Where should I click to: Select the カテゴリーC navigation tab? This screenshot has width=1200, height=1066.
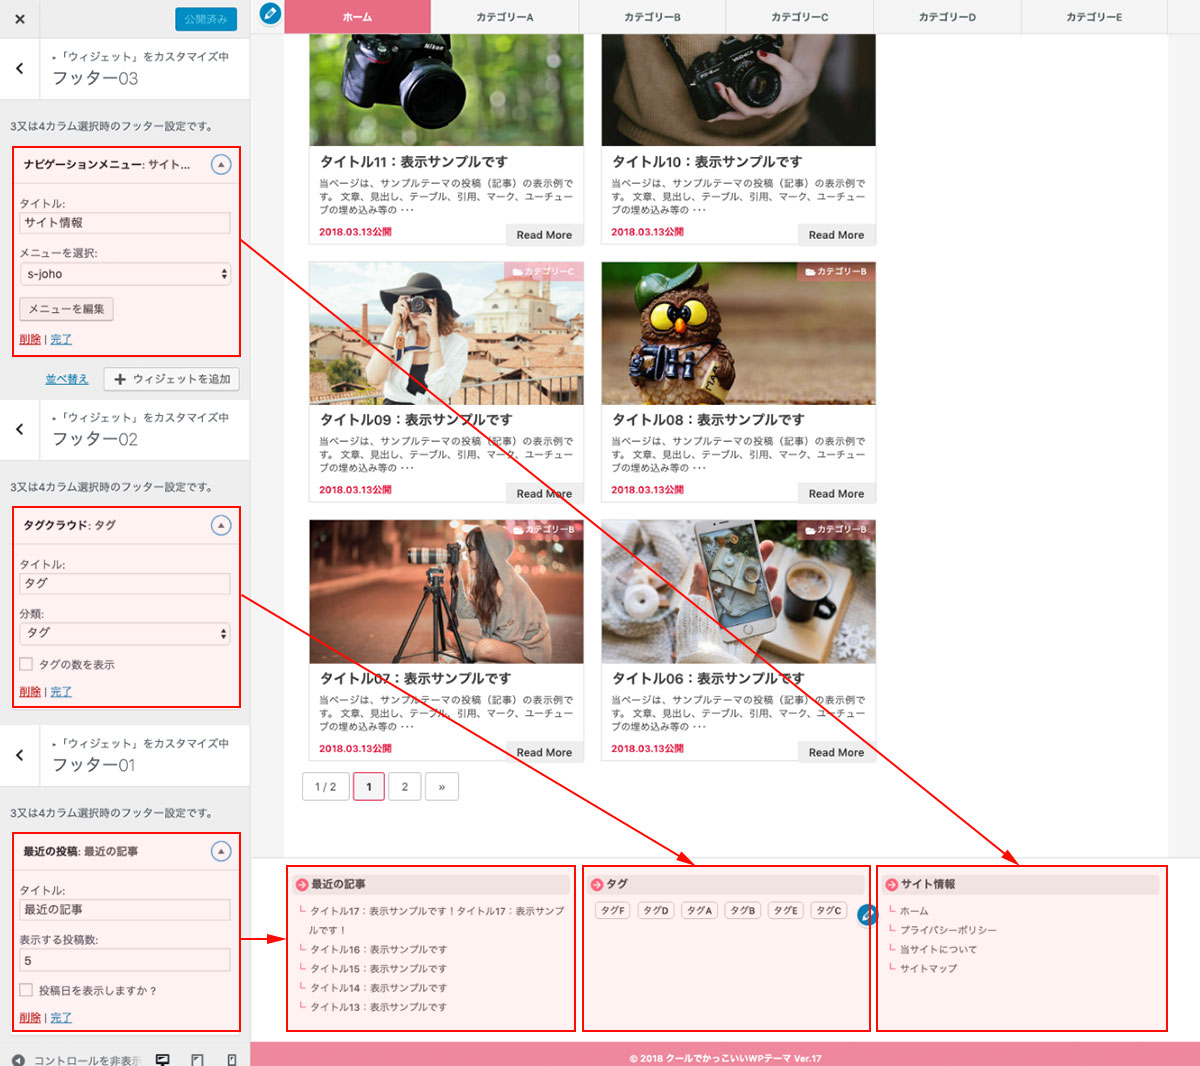tap(800, 17)
